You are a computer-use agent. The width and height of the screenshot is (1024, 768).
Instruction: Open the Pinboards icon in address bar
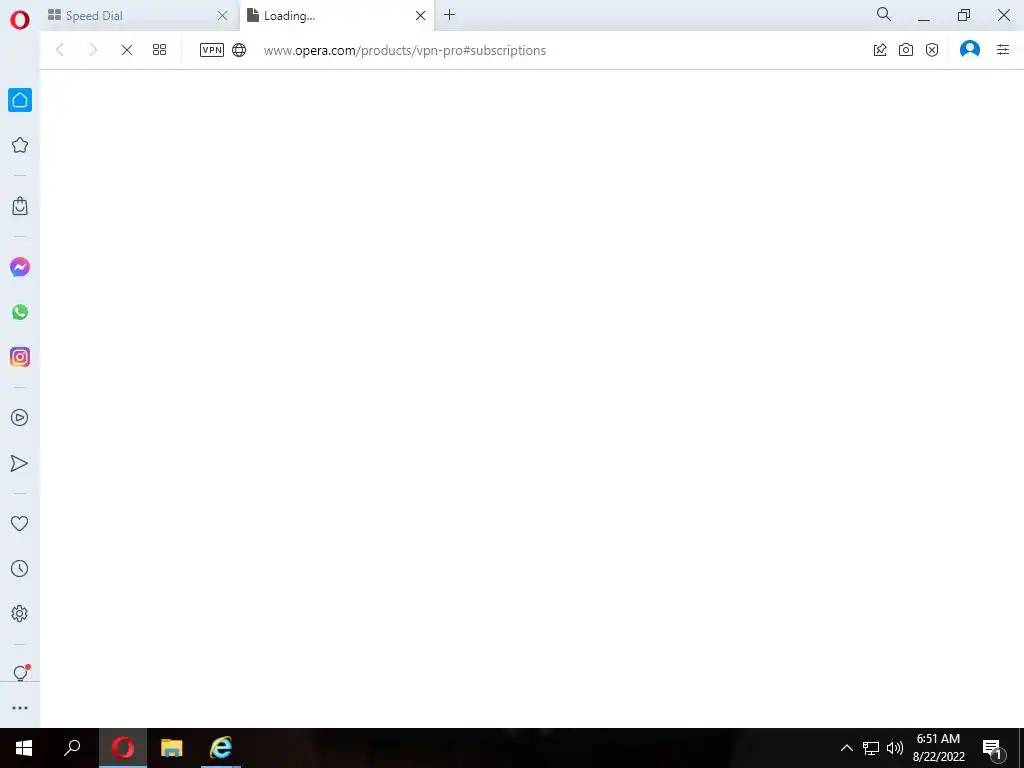coord(880,50)
